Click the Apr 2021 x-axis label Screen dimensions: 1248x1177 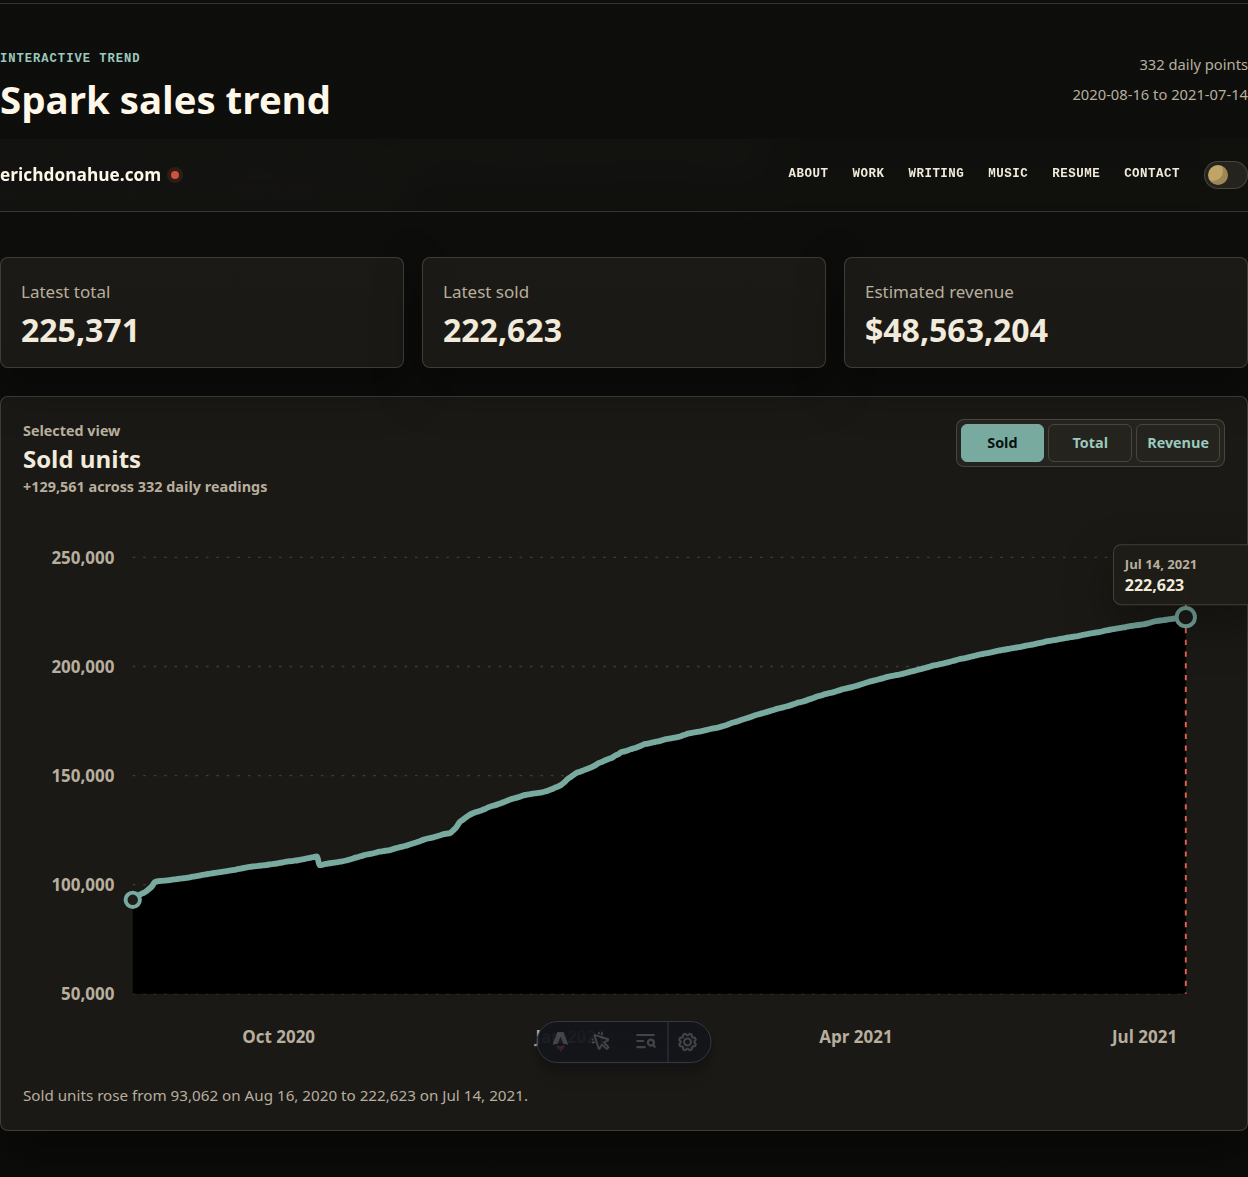point(855,1037)
